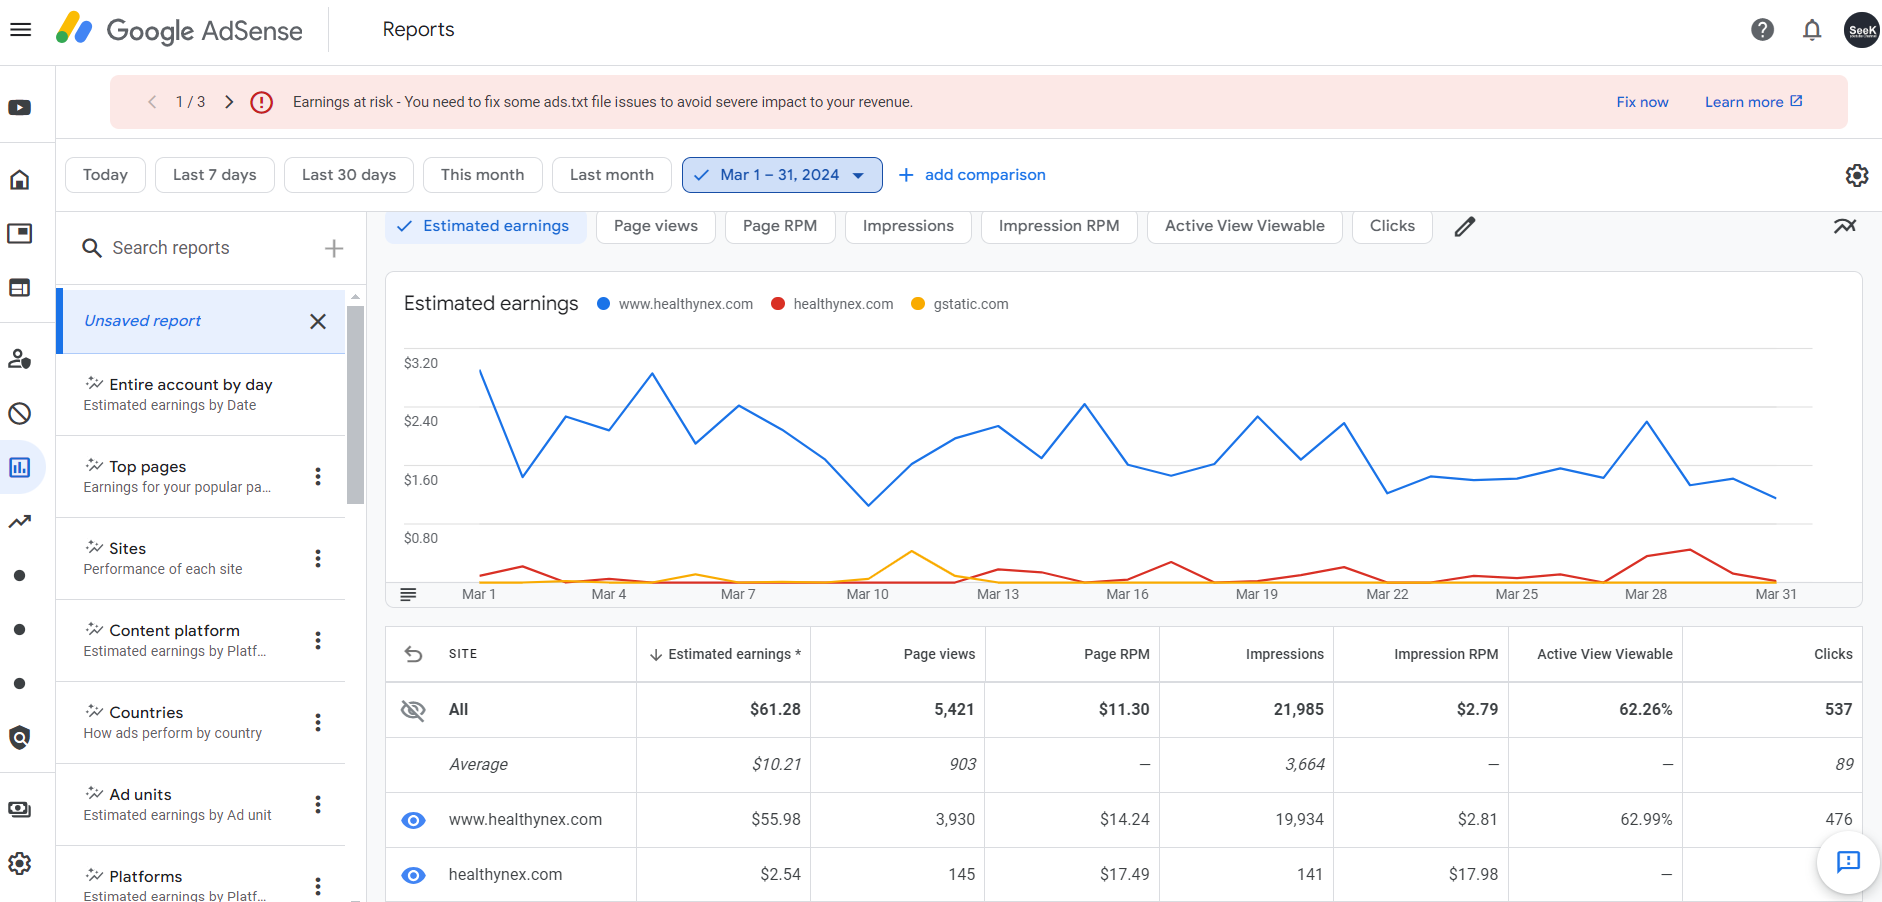Open the Mar 1 – 31, 2024 date dropdown

click(x=782, y=175)
